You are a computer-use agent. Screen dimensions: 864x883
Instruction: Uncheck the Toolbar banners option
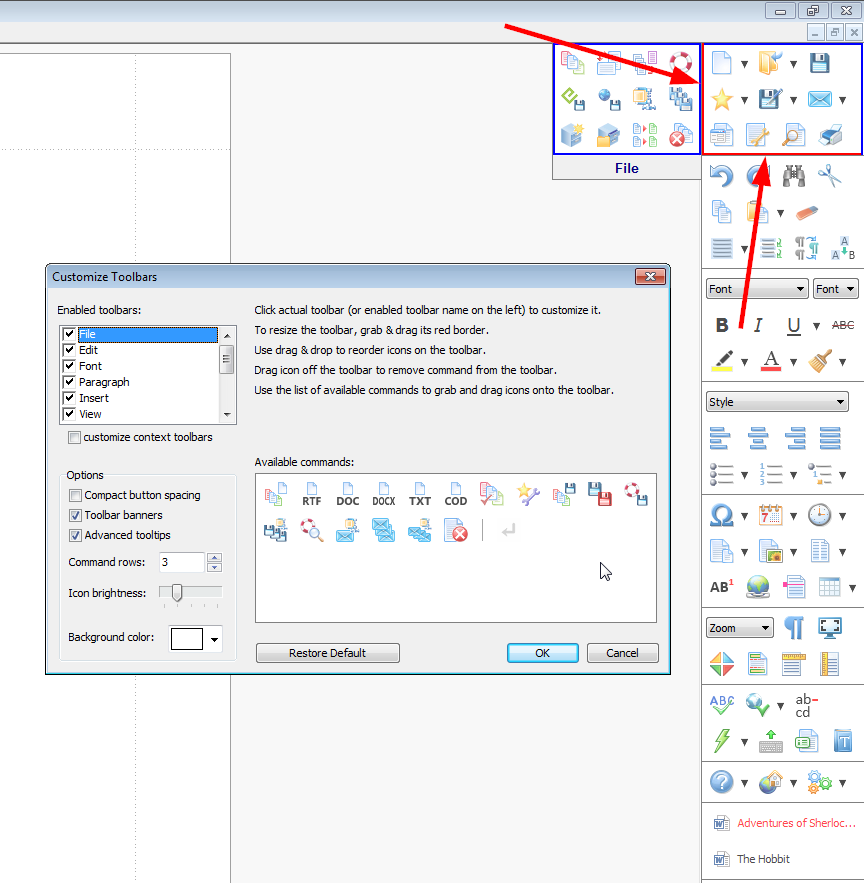[x=76, y=515]
